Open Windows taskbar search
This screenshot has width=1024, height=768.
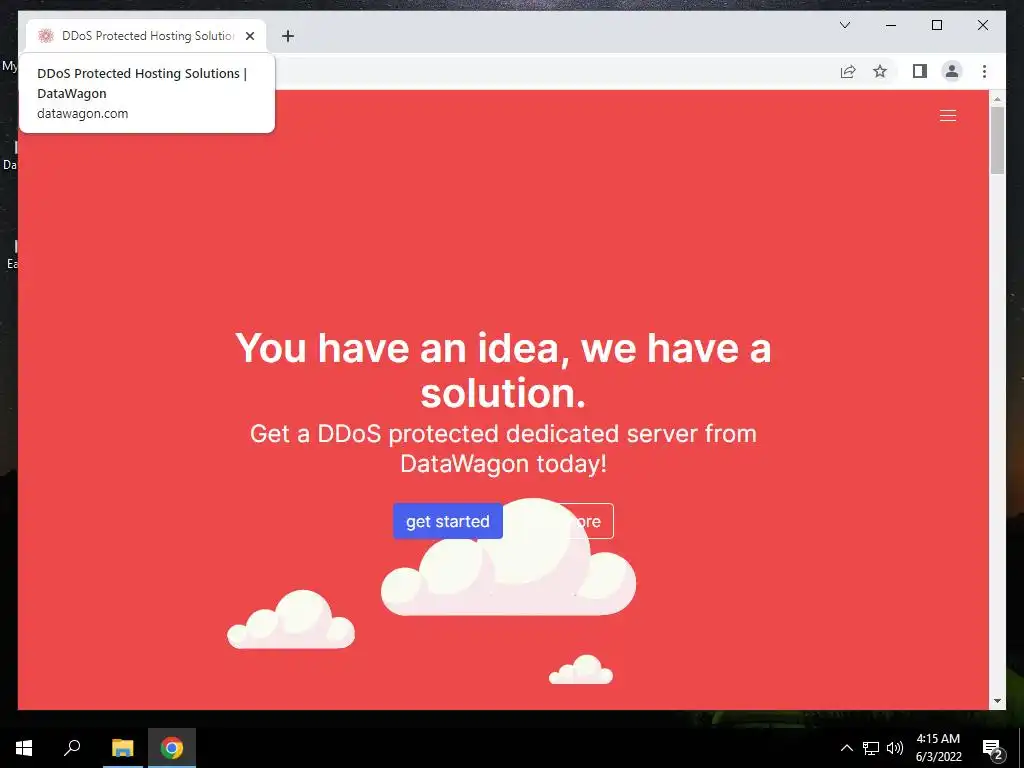pos(72,748)
